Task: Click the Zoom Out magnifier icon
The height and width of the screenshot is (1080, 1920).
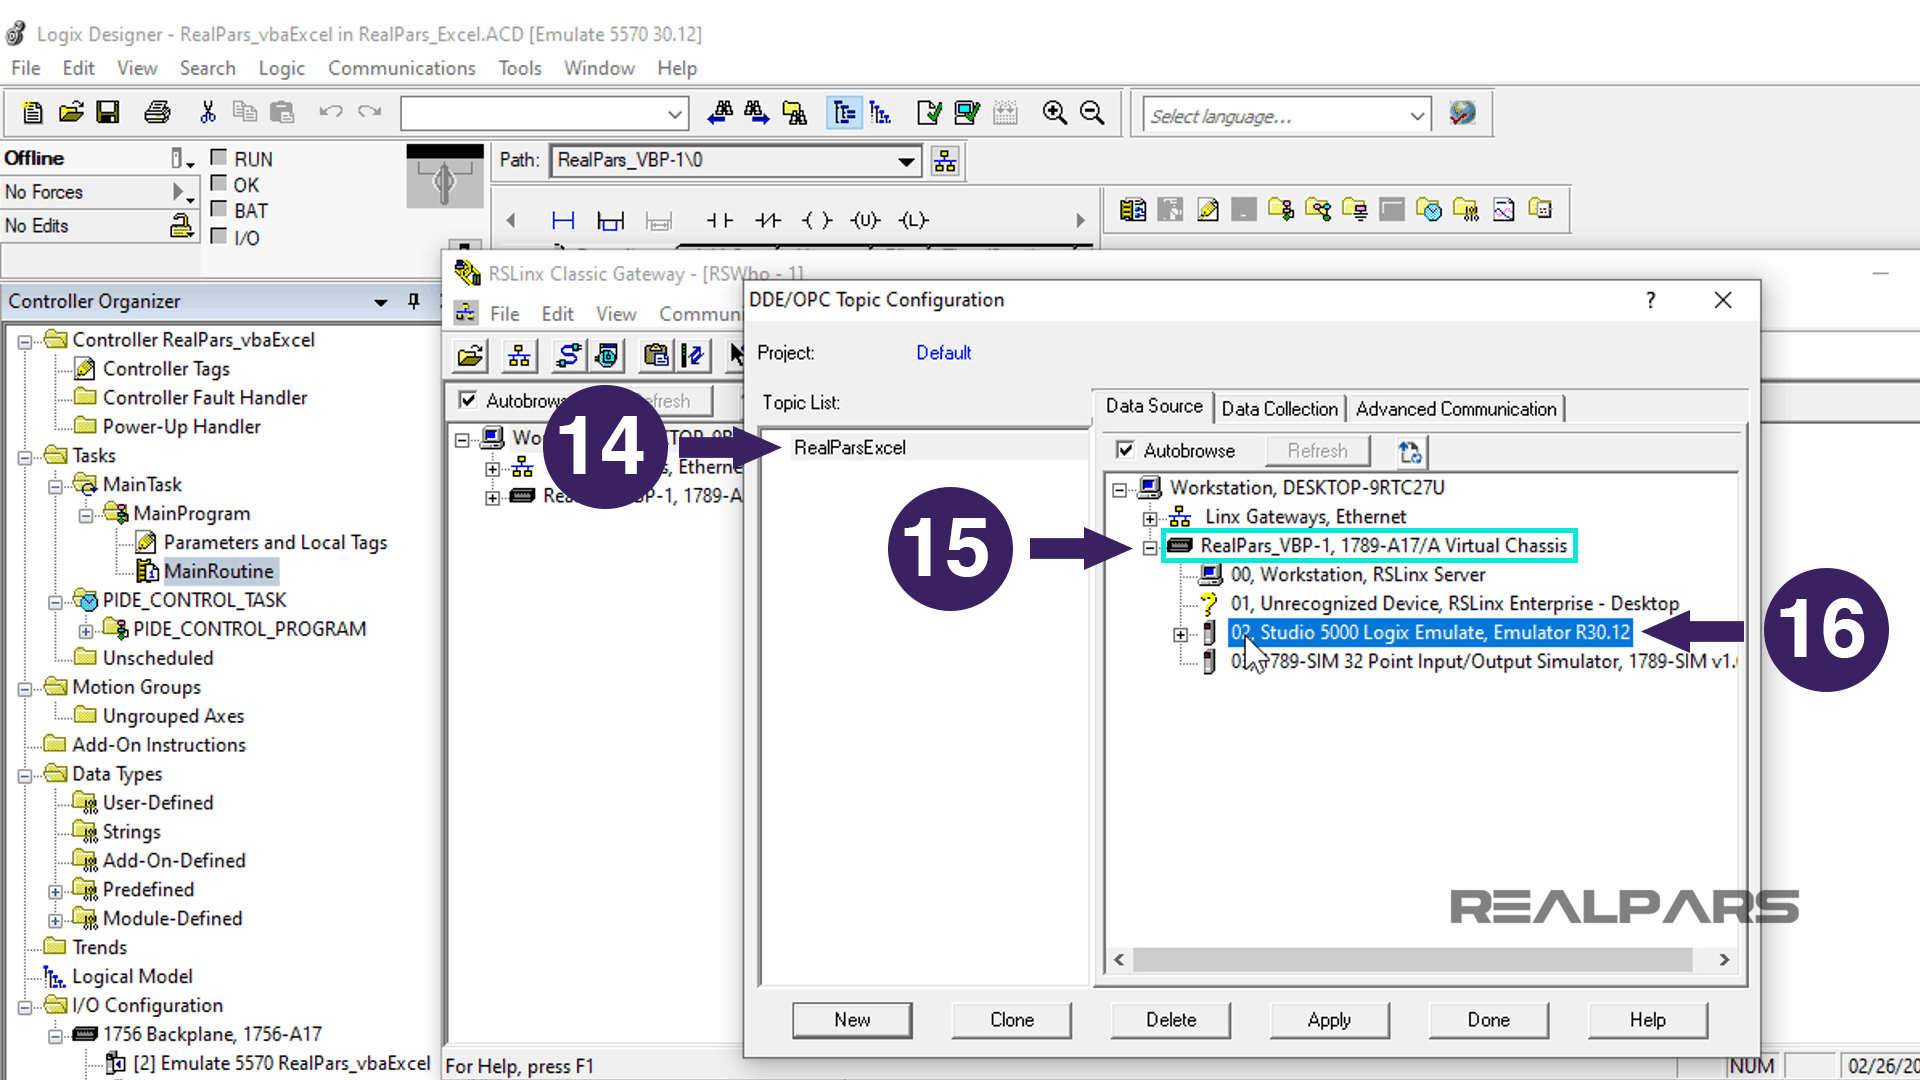Action: (1092, 113)
